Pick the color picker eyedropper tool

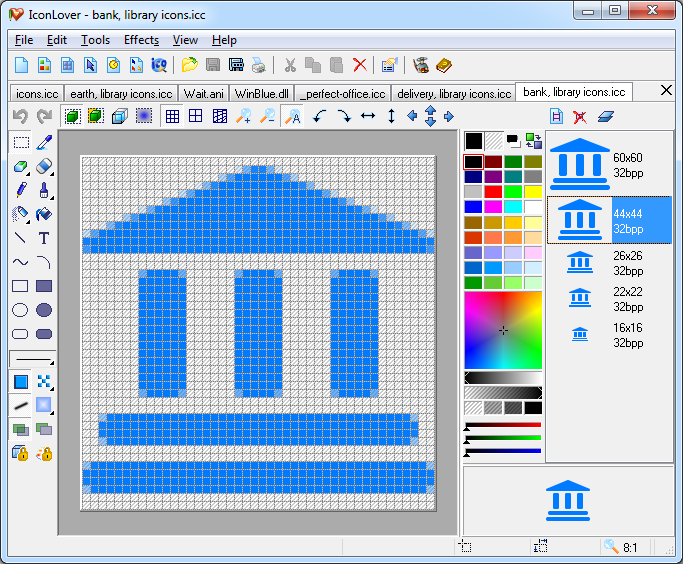tap(44, 142)
